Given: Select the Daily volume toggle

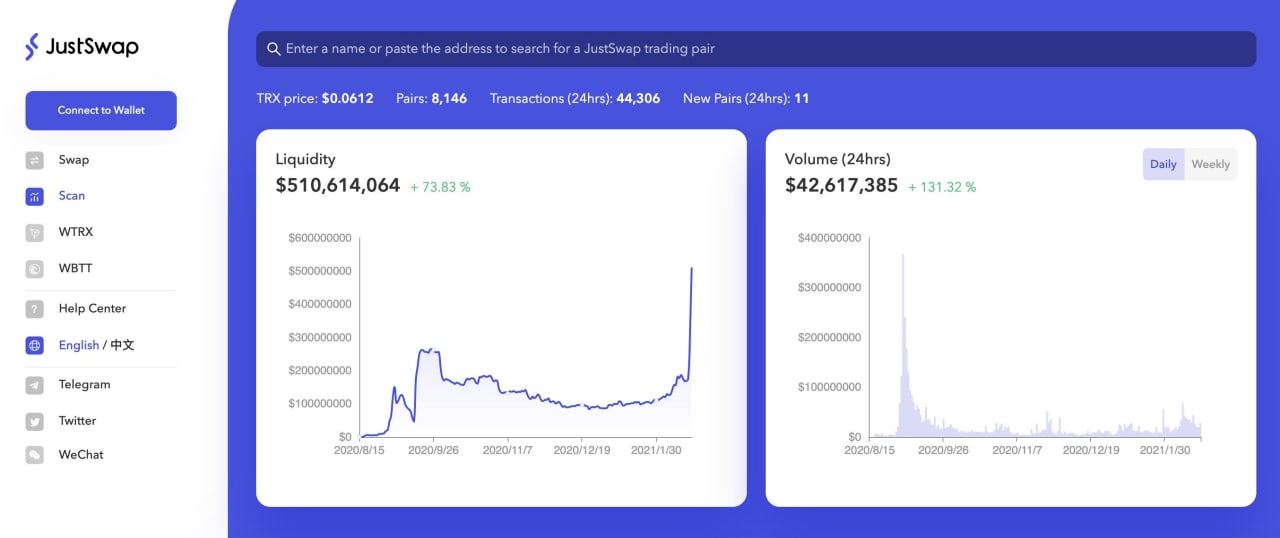Looking at the screenshot, I should click(1163, 164).
